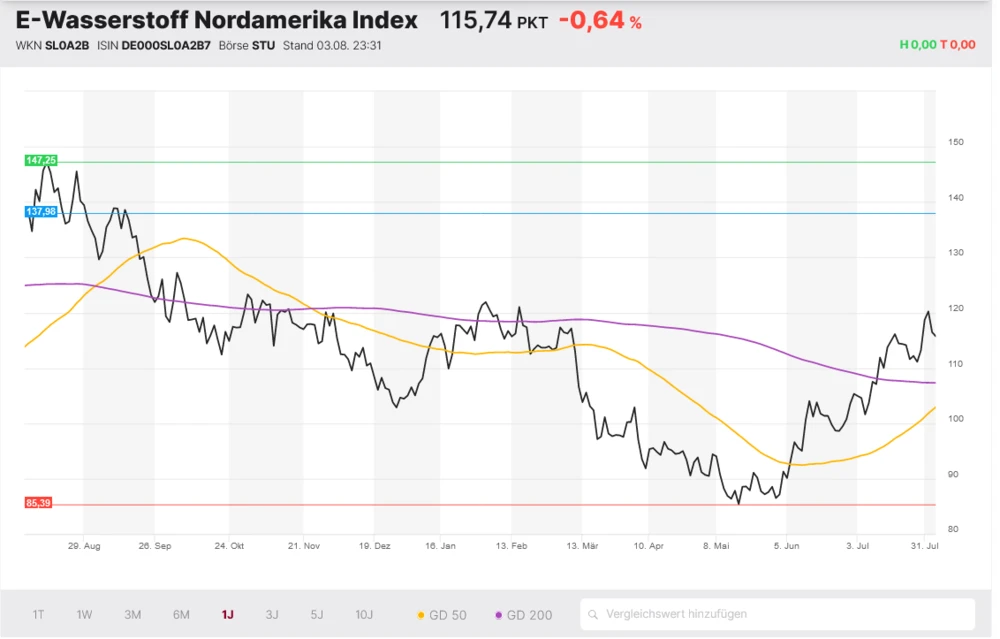Click the red 85,39 low price marker
The image size is (1000, 639).
point(39,502)
